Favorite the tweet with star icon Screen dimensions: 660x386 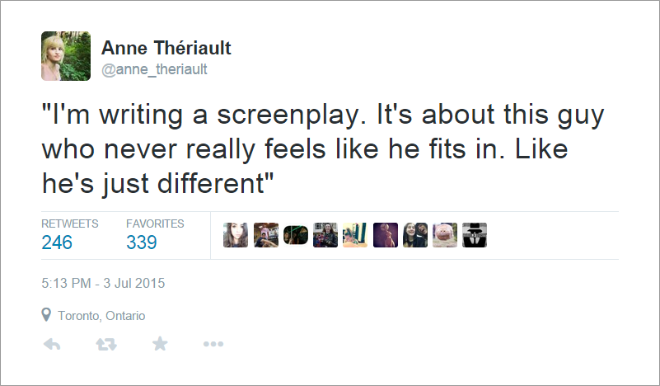pos(160,344)
